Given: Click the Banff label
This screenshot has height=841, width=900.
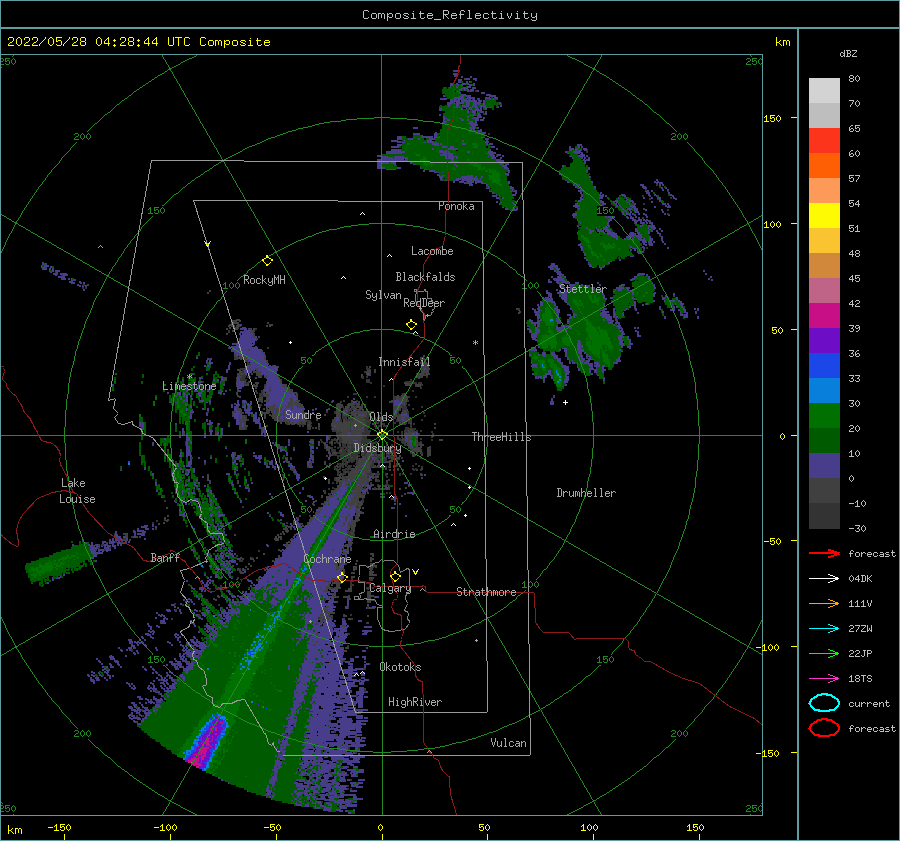Looking at the screenshot, I should 165,557.
